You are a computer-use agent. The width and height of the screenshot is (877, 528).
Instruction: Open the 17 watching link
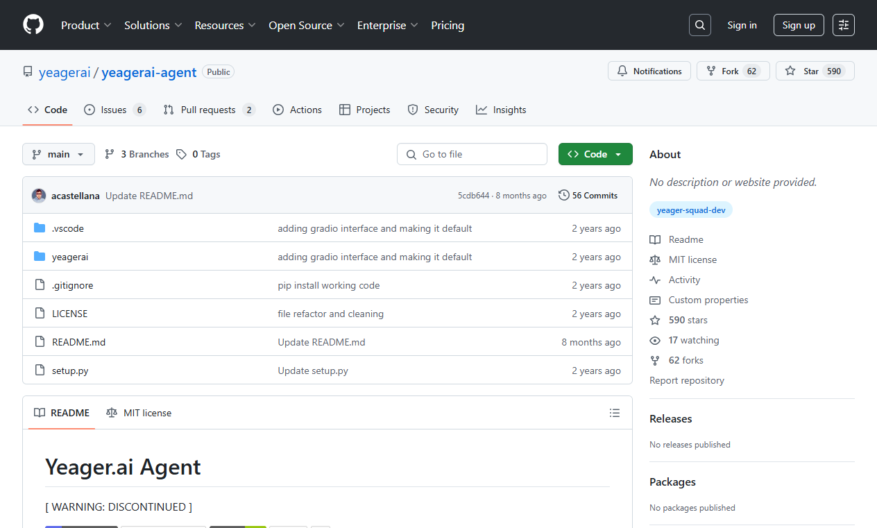(694, 340)
